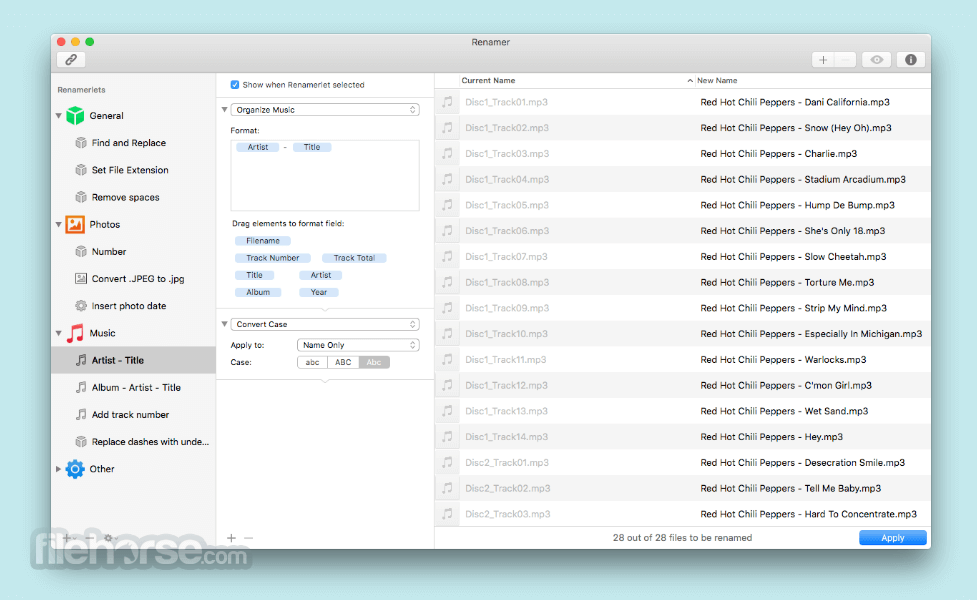
Task: Click the add files plus toolbar button
Action: pos(822,60)
